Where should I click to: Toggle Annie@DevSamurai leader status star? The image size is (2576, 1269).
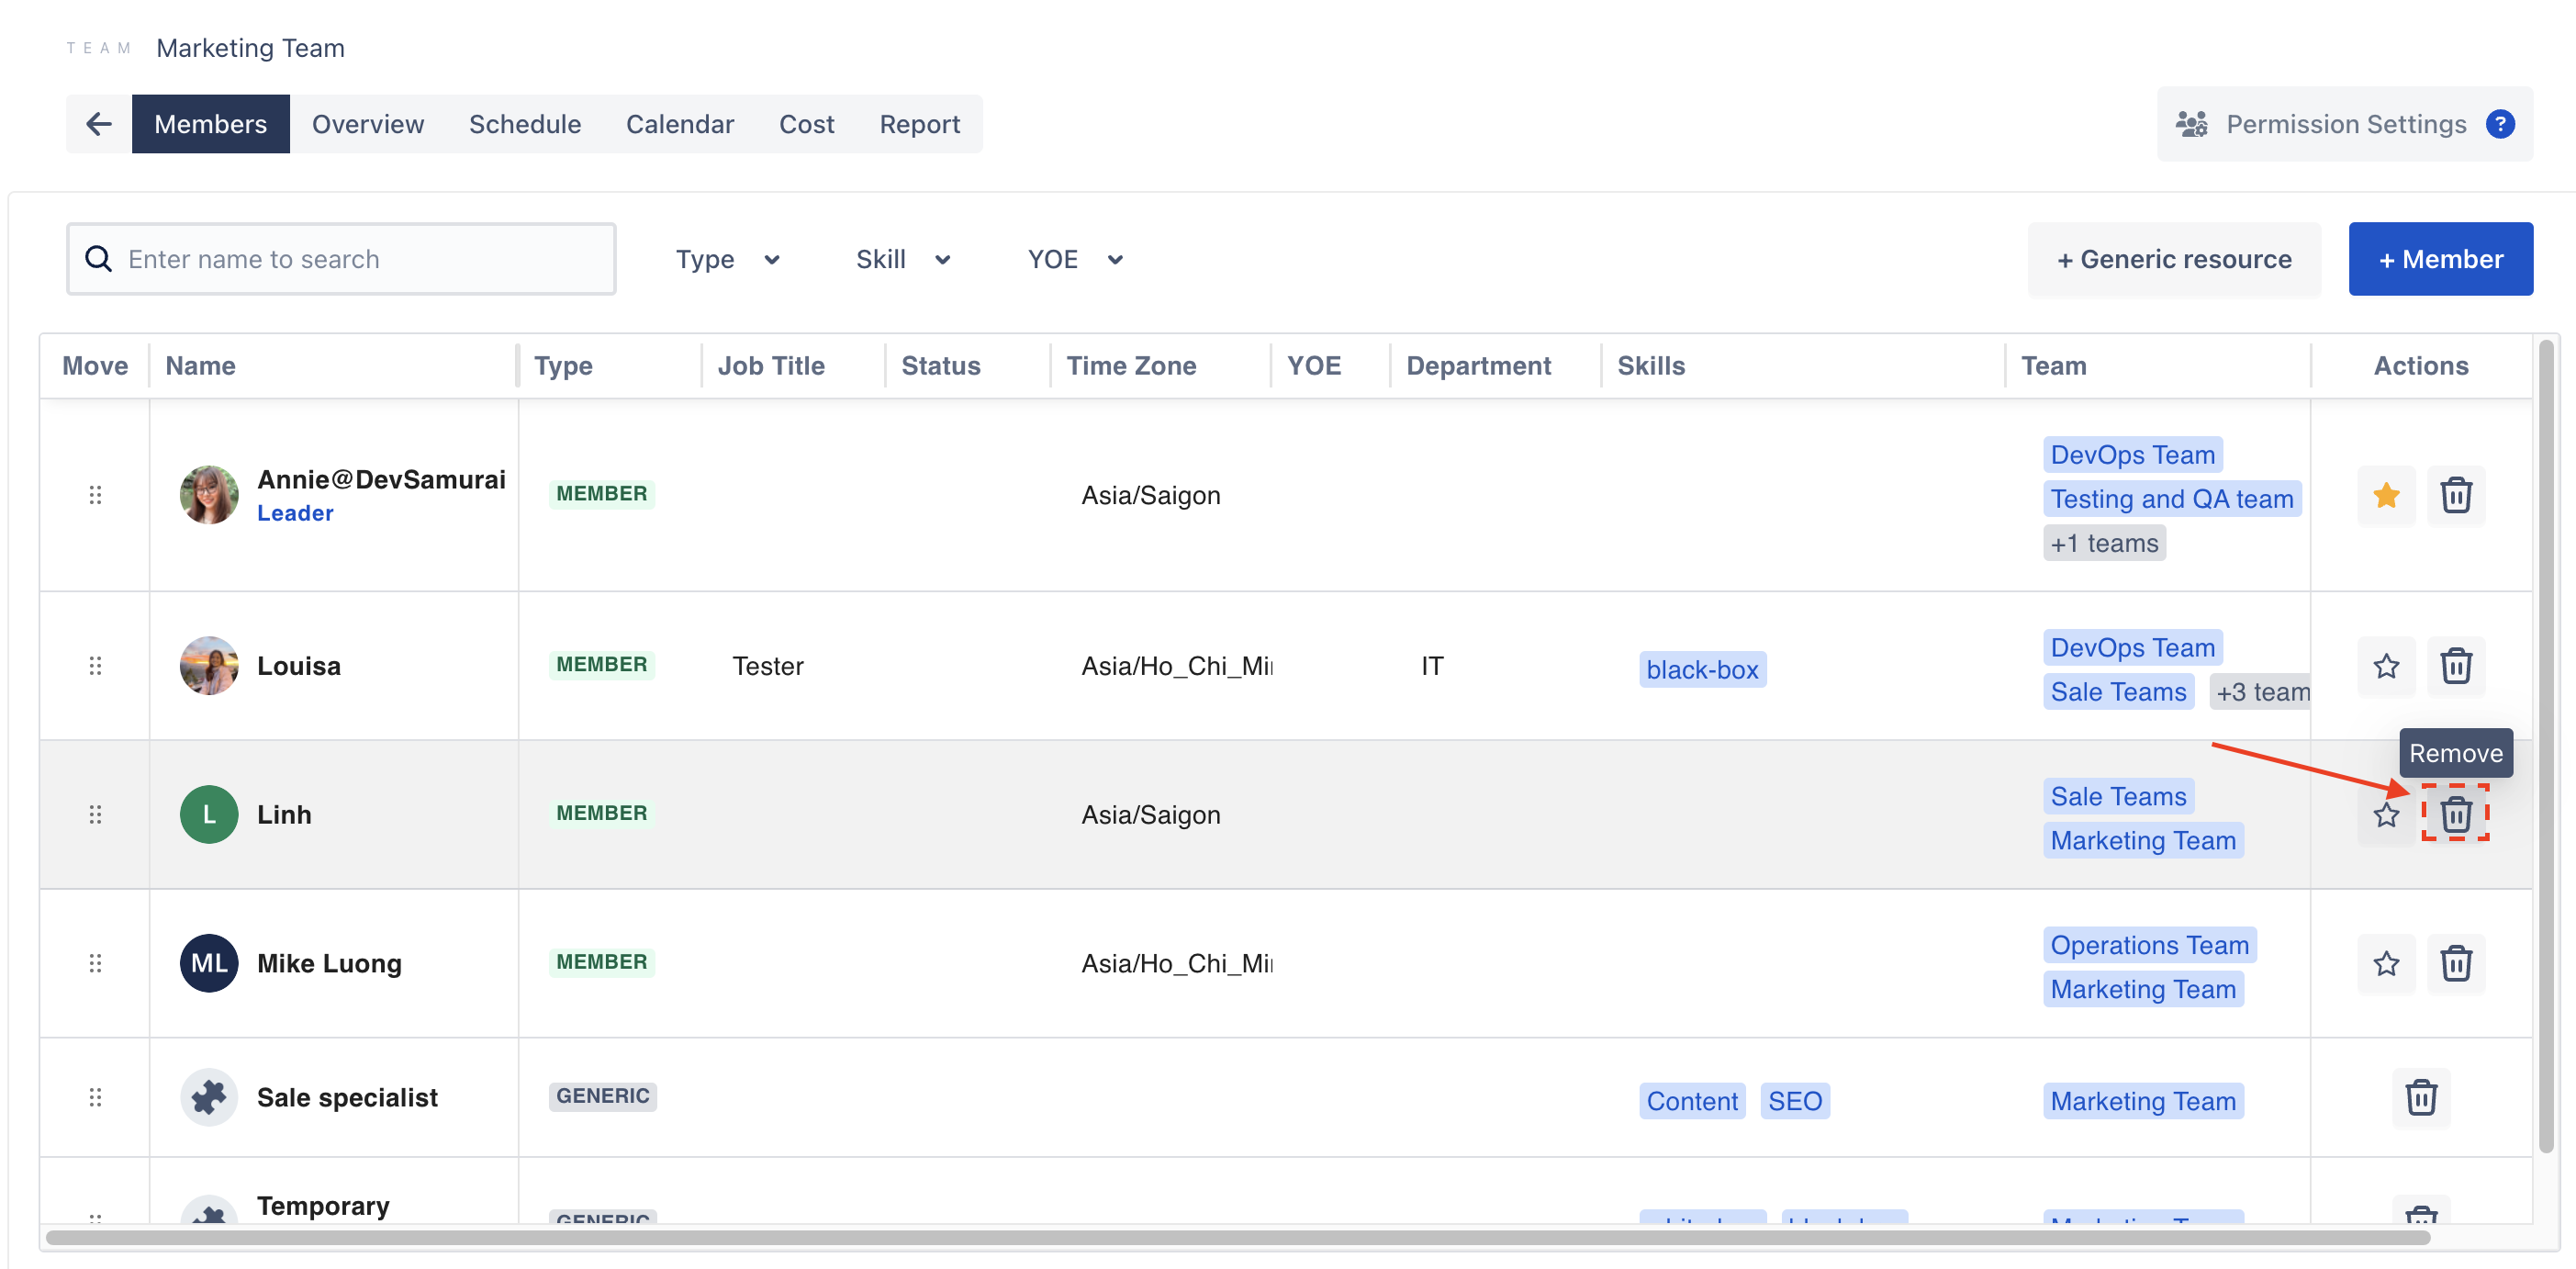(2385, 493)
